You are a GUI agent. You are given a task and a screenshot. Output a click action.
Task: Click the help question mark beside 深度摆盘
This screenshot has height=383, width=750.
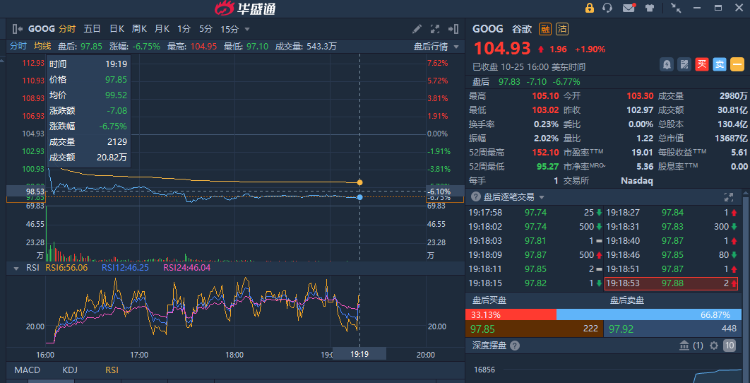(x=515, y=346)
